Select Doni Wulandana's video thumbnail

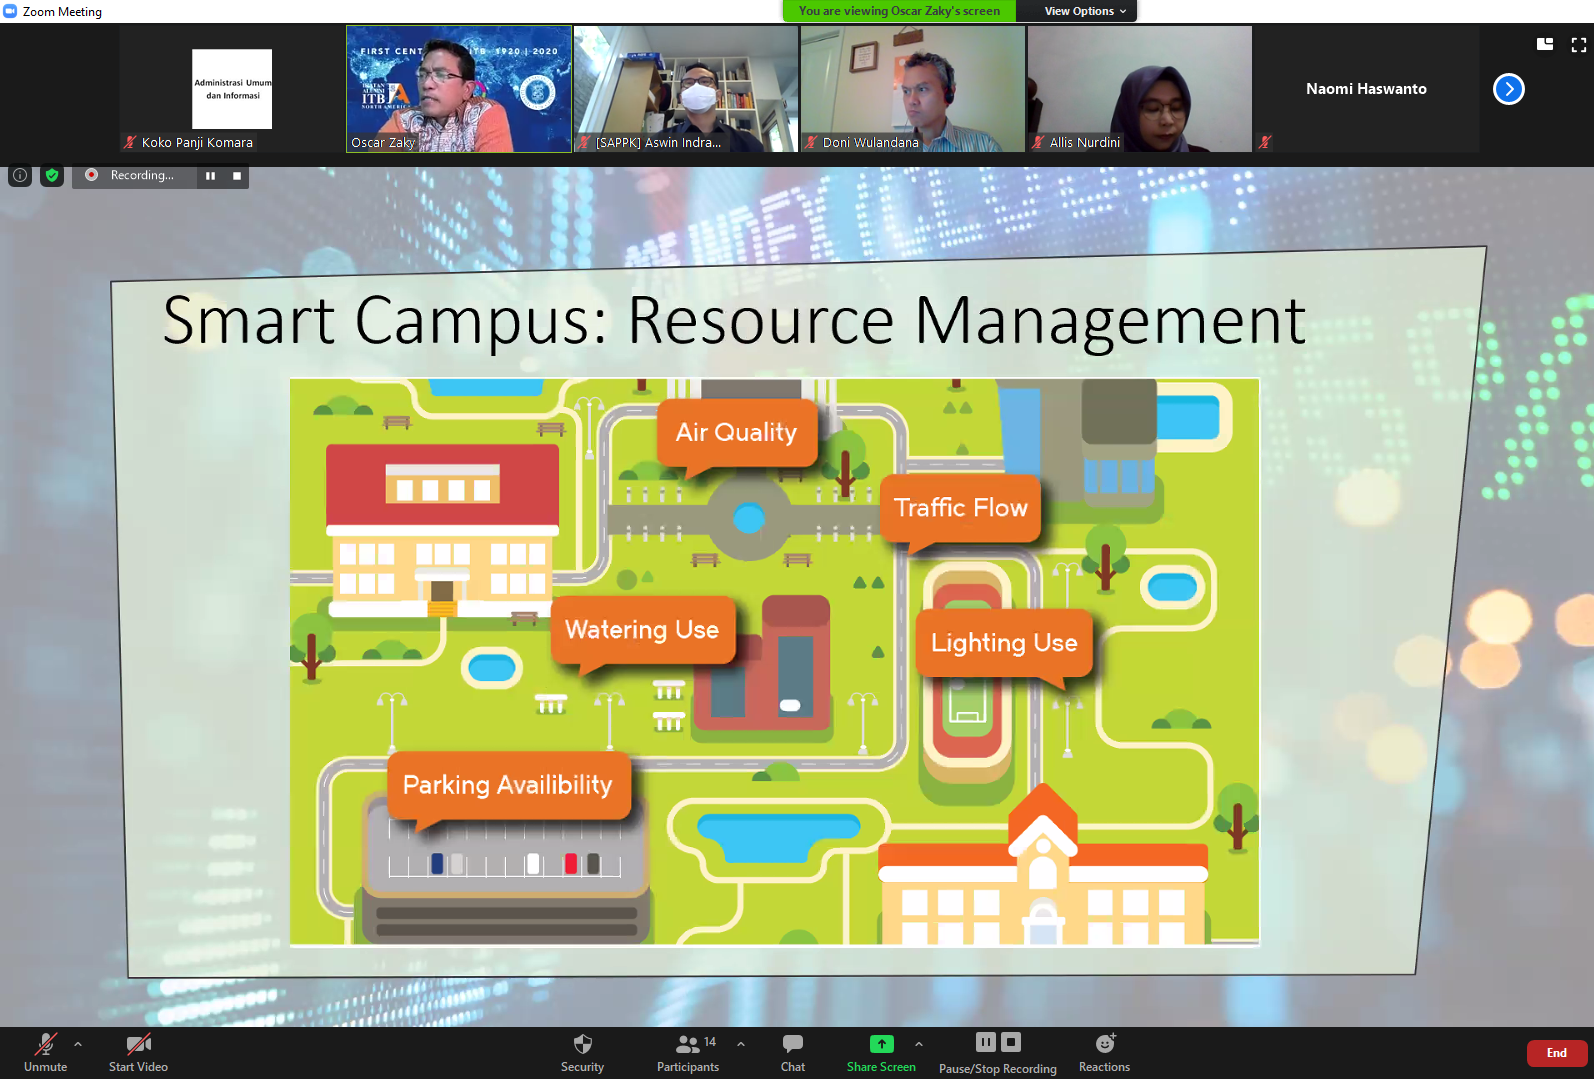tap(912, 89)
